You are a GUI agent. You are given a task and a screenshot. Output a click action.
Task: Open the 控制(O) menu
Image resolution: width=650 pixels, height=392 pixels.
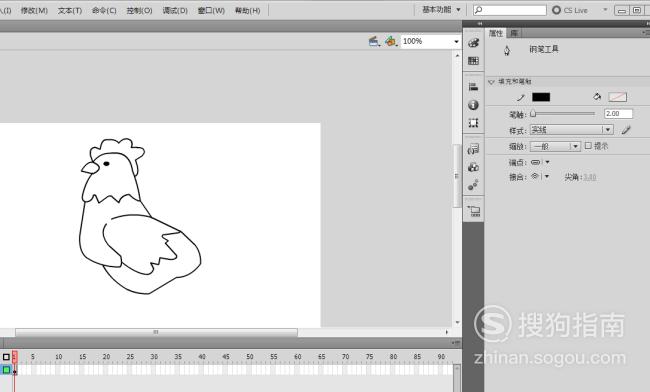pos(139,10)
